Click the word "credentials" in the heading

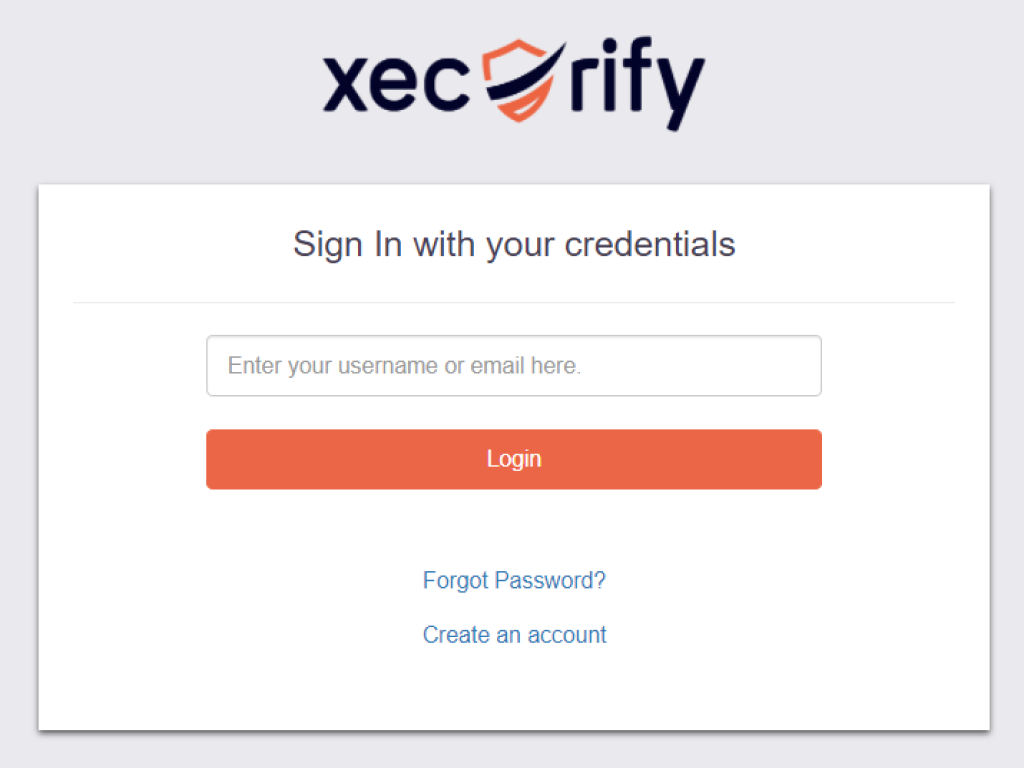650,244
